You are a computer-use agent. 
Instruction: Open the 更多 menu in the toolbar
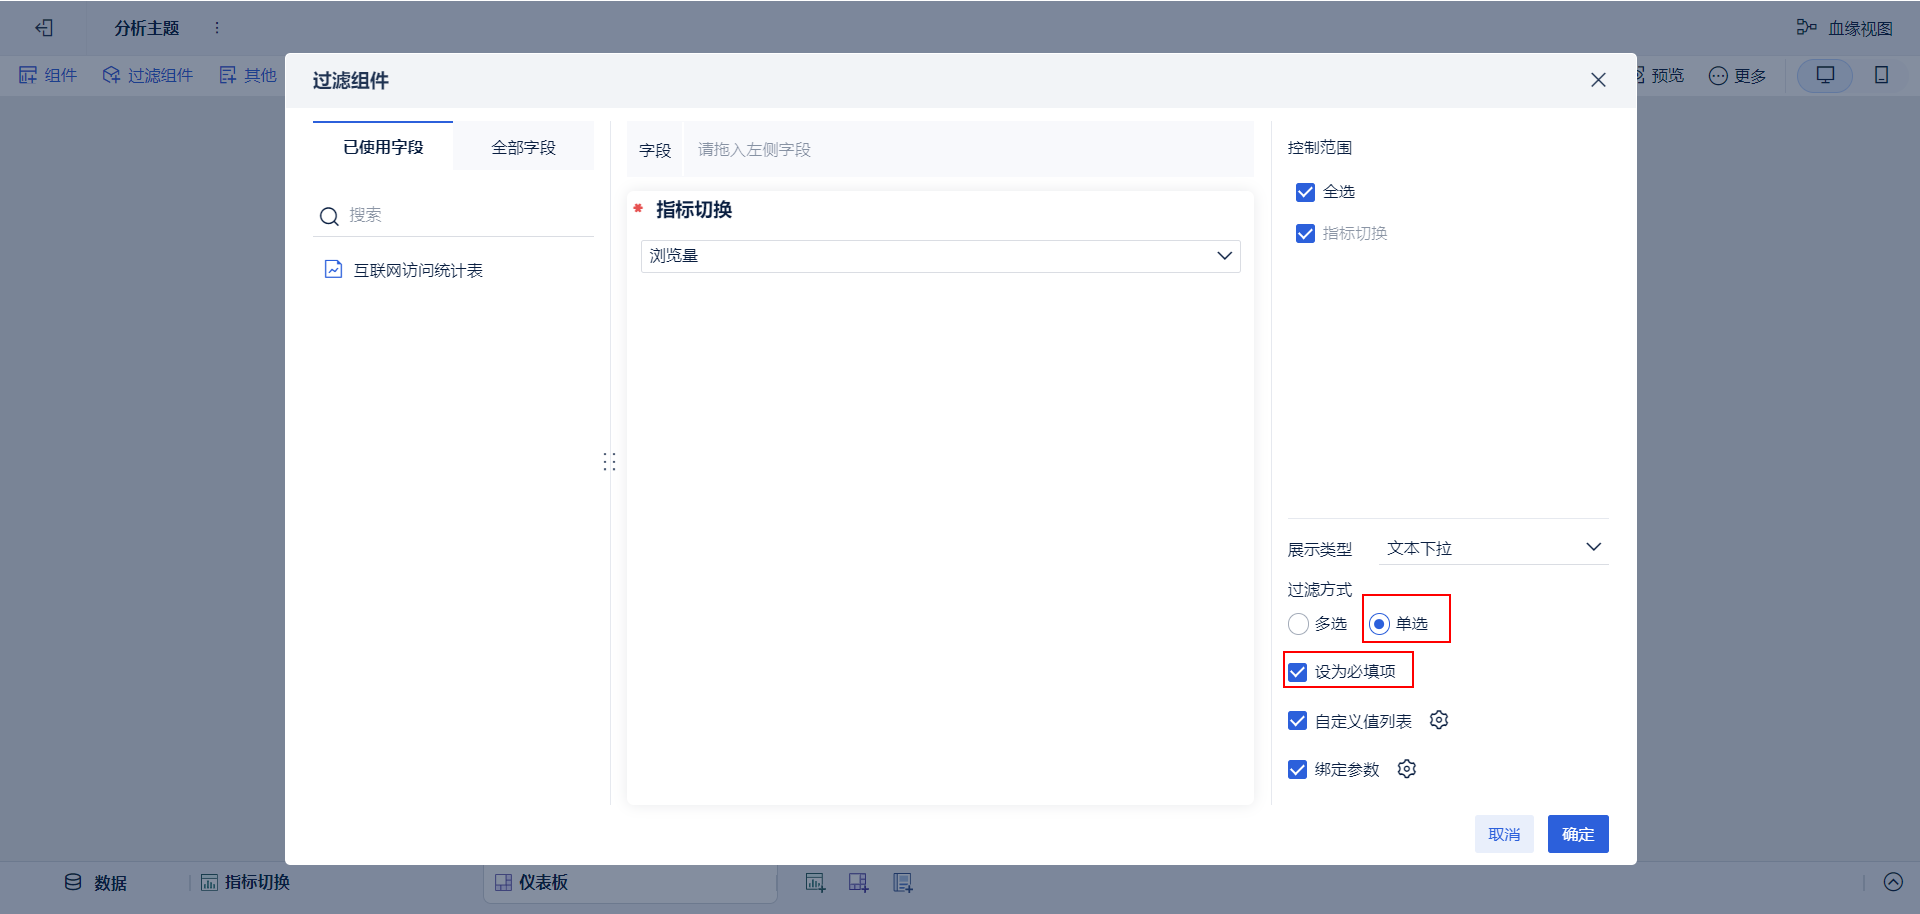[x=1737, y=75]
